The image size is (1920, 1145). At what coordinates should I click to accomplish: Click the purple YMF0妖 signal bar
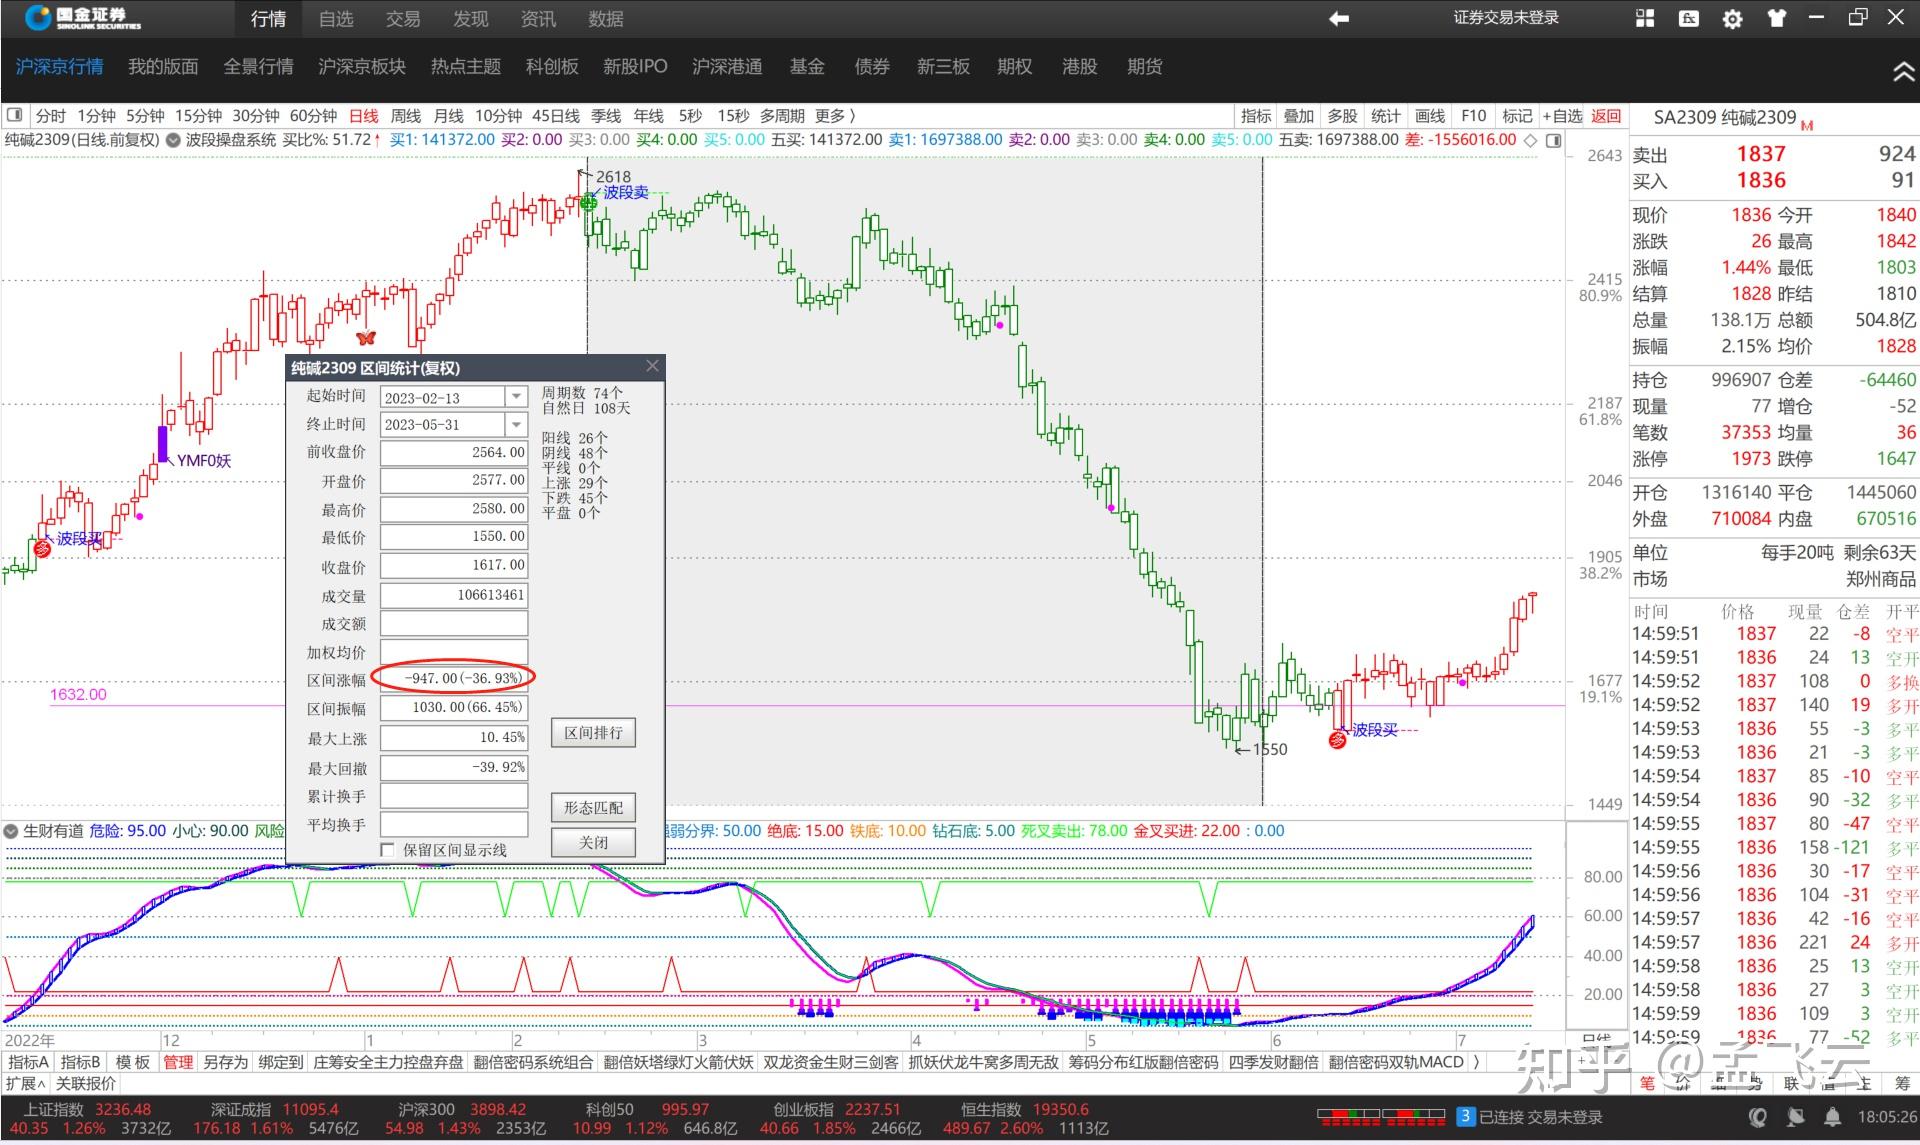tap(163, 444)
